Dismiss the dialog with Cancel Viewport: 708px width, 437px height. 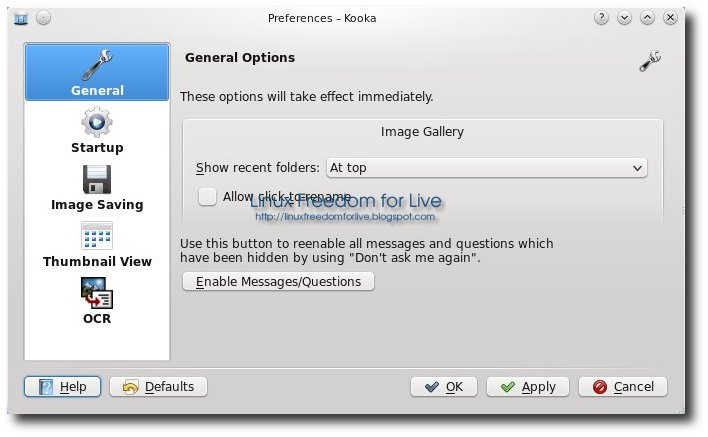622,387
